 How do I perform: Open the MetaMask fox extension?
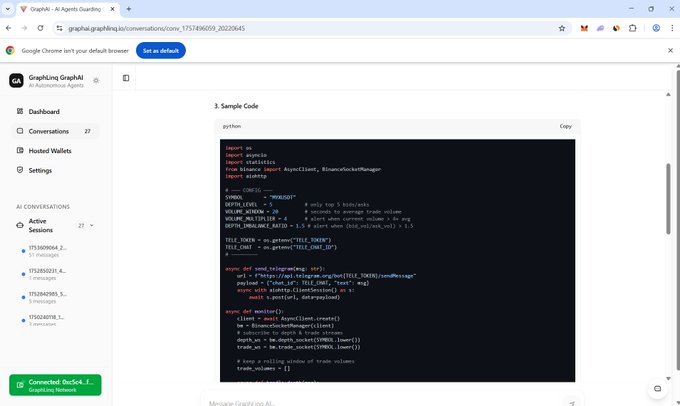(x=584, y=28)
